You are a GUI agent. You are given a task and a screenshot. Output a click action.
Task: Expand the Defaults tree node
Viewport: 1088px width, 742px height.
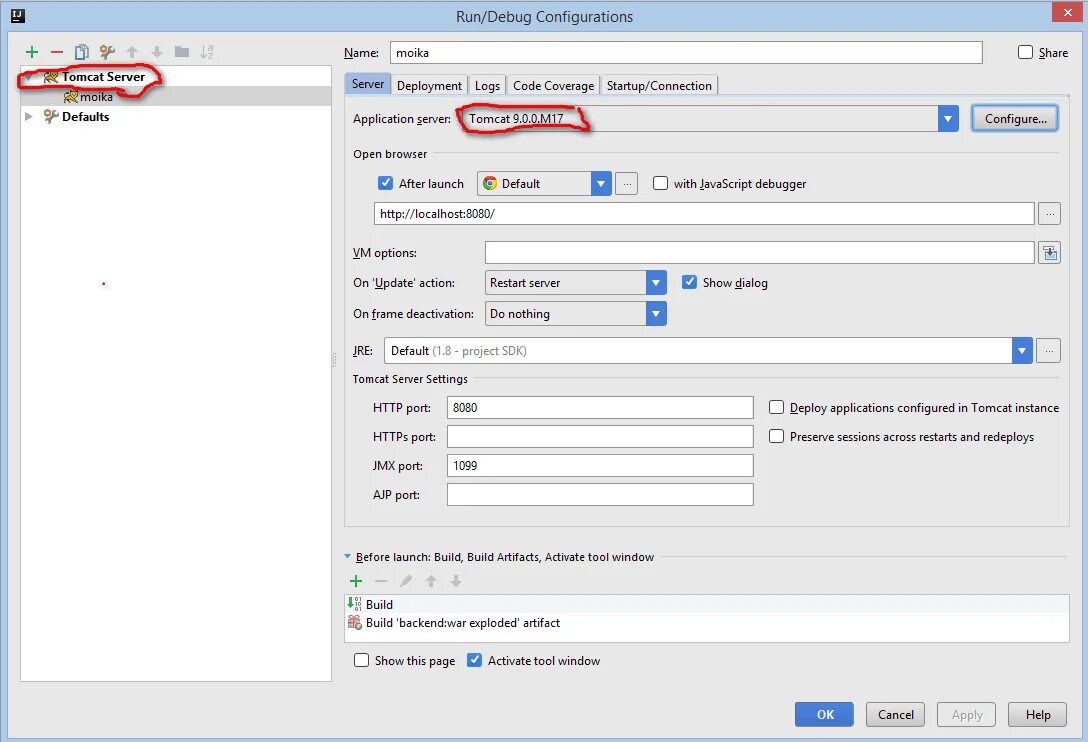tap(28, 117)
